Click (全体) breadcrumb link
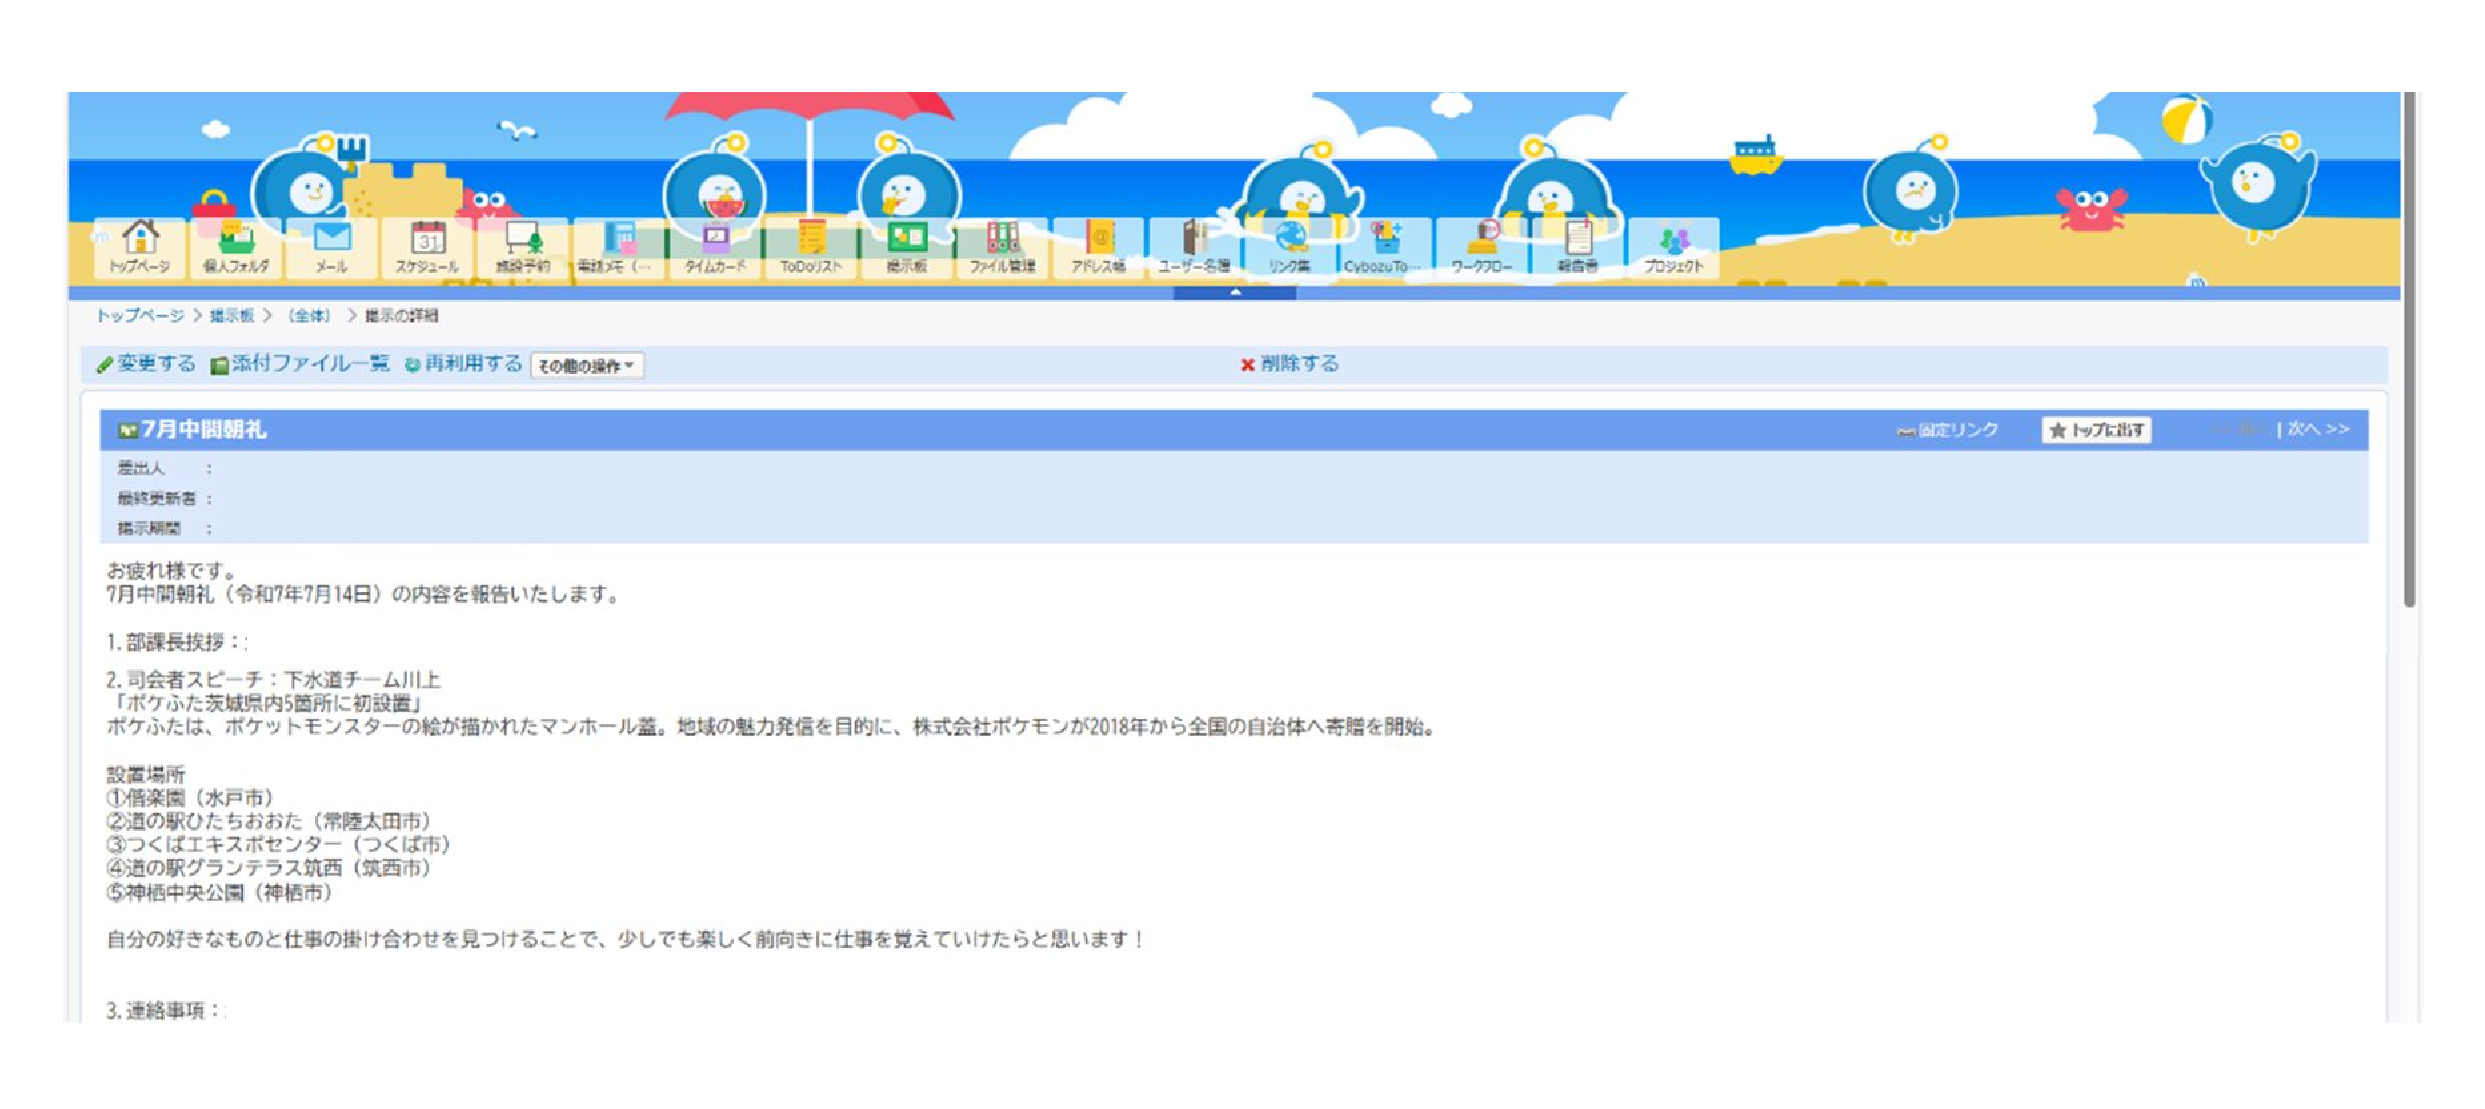This screenshot has width=2485, height=1109. pyautogui.click(x=309, y=316)
